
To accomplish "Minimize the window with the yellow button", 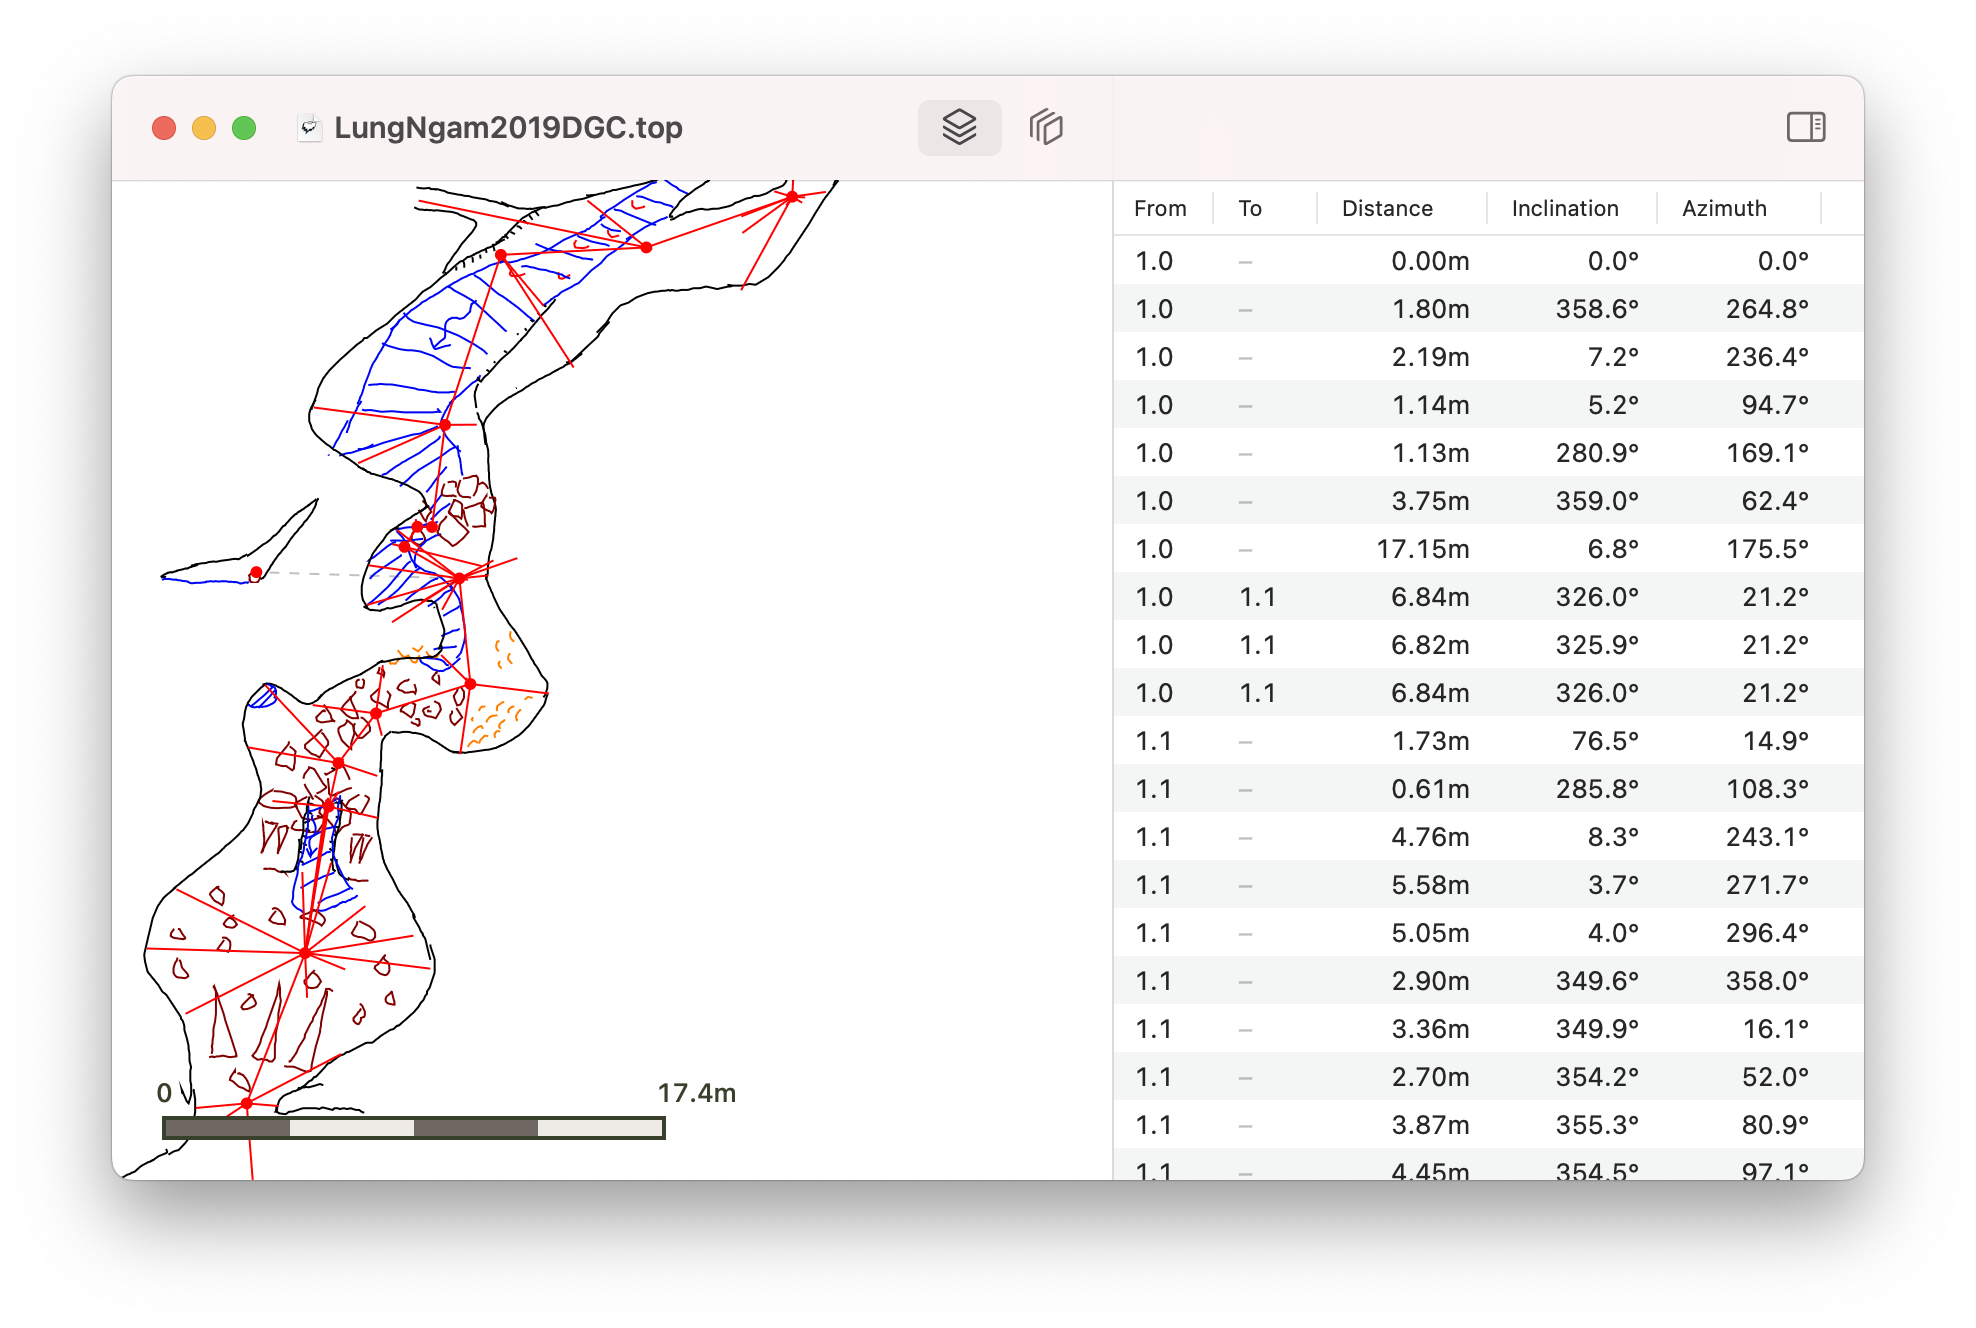I will click(x=204, y=128).
